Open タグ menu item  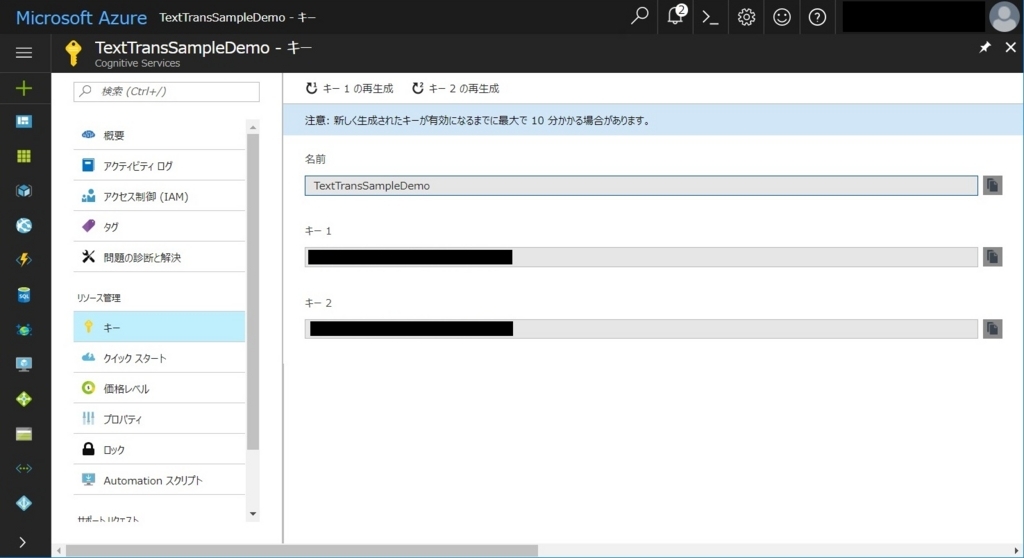tap(159, 227)
